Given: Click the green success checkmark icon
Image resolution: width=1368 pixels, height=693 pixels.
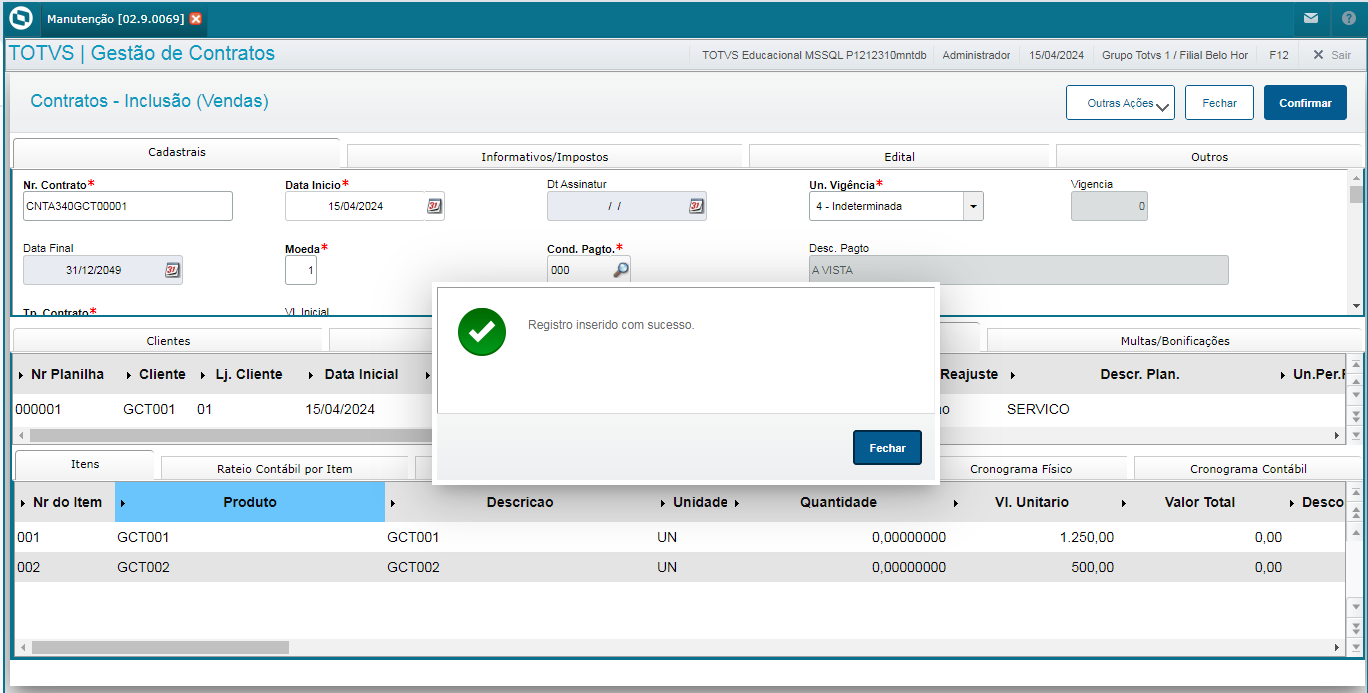Looking at the screenshot, I should click(x=482, y=332).
